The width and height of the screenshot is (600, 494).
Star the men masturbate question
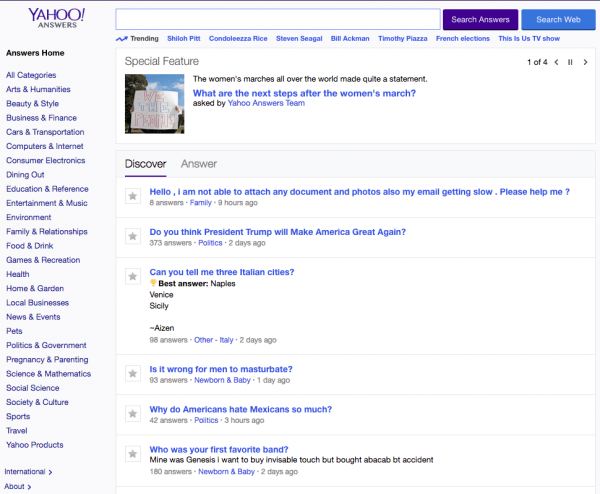point(133,373)
